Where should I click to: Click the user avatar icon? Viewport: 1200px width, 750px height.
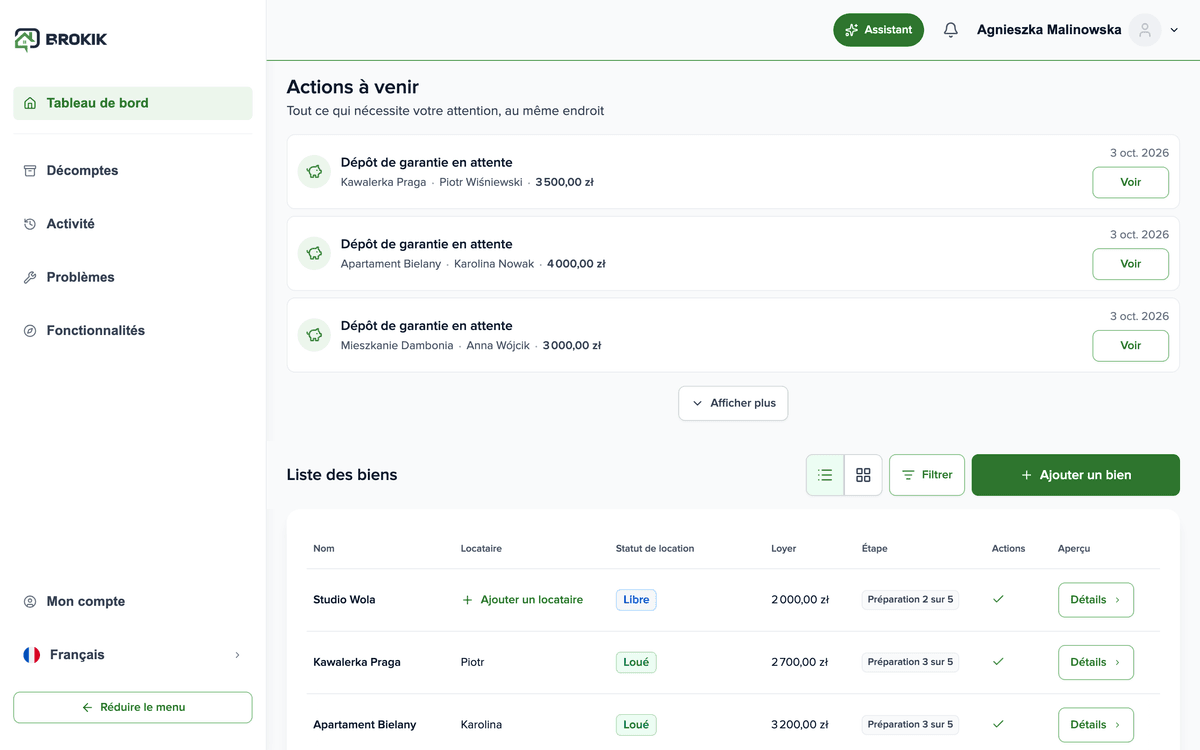click(x=1145, y=30)
